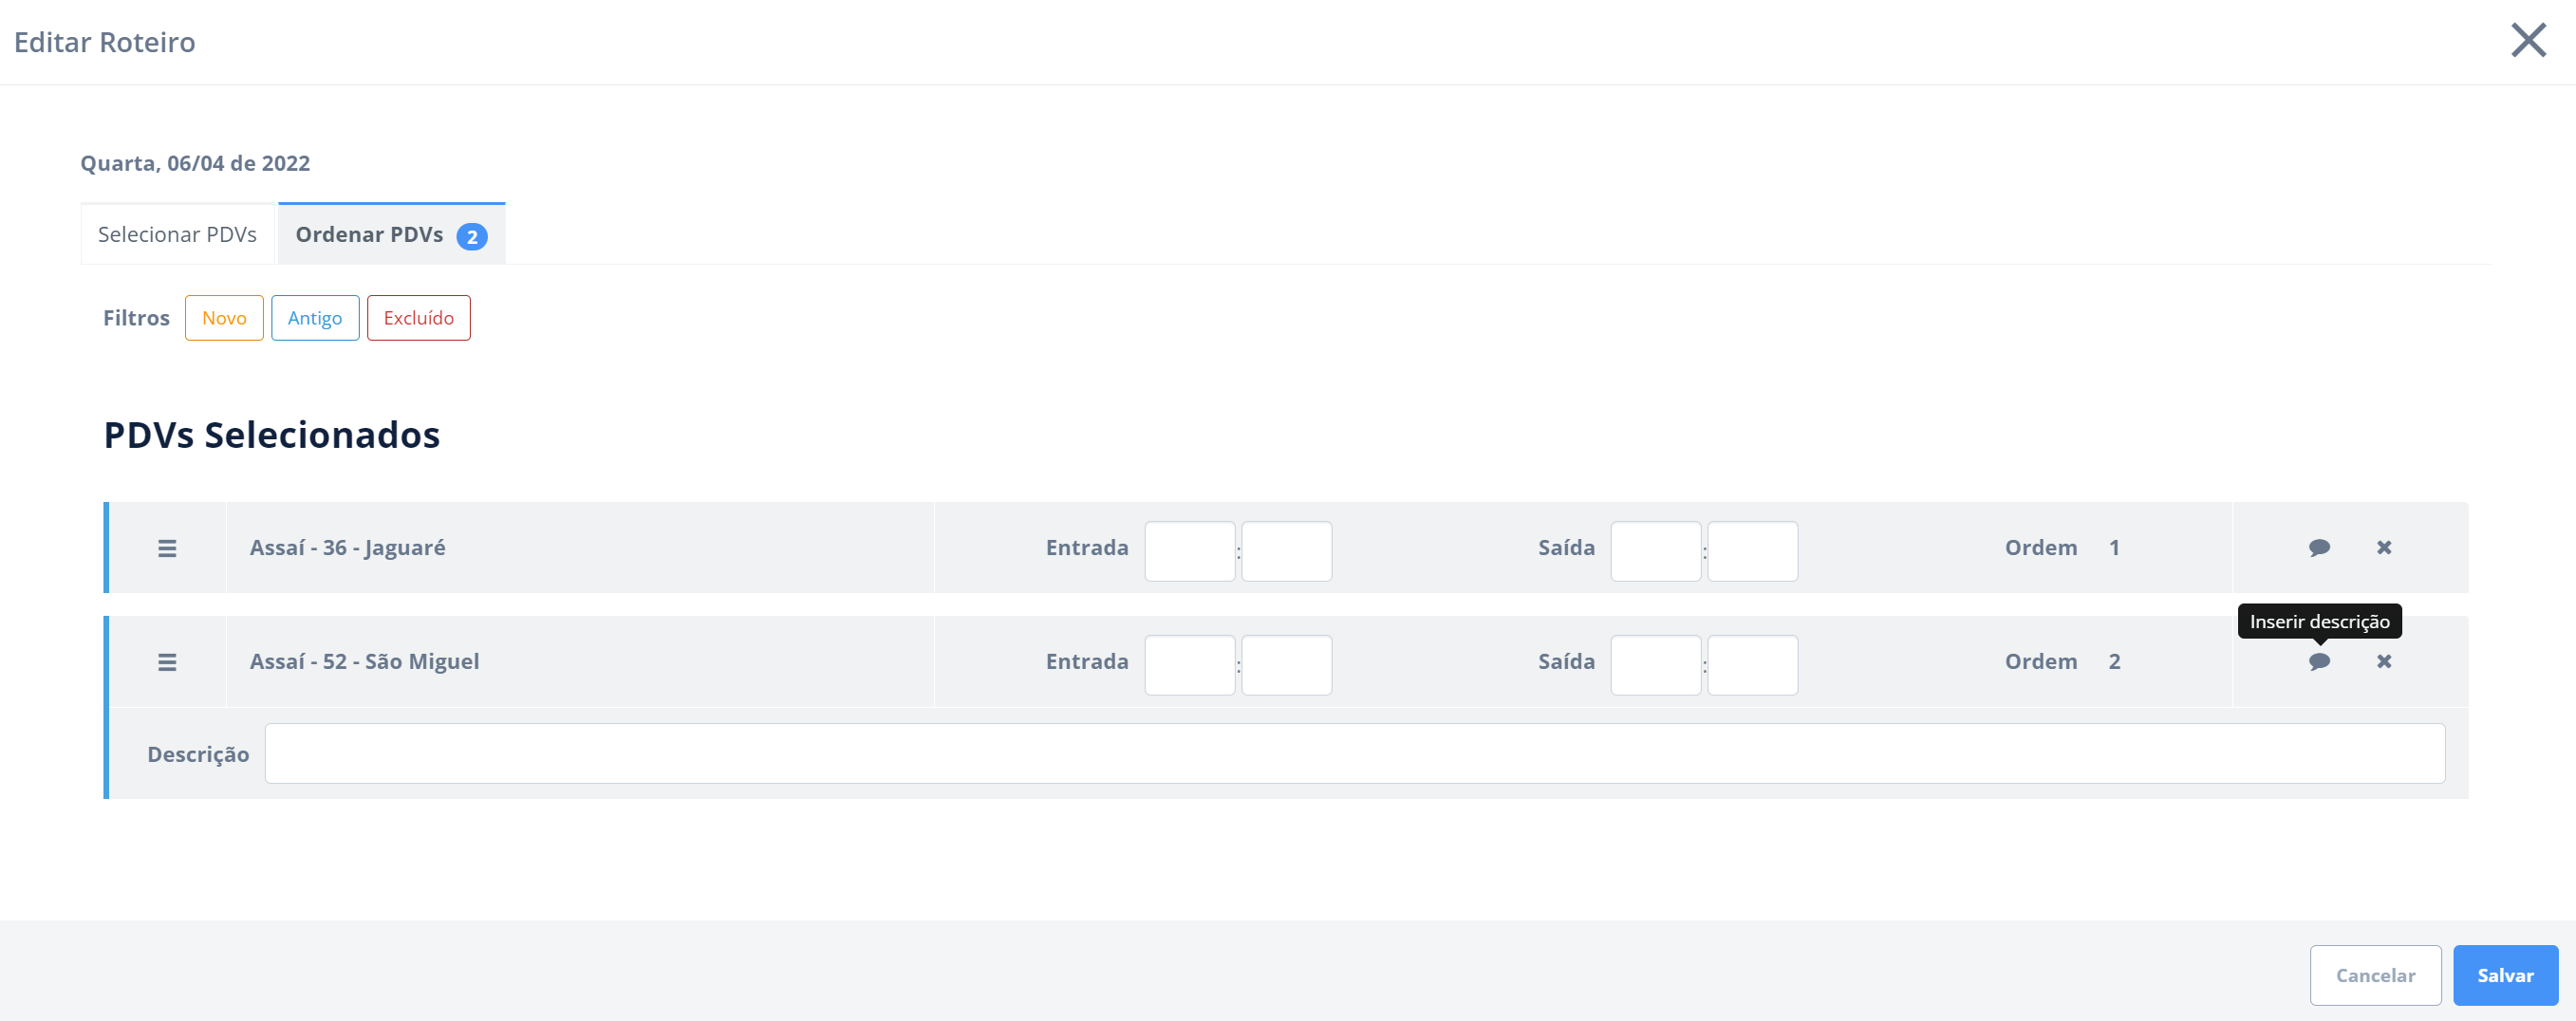This screenshot has height=1021, width=2576.
Task: Focus Saída hour field for Jaguaré
Action: tap(1655, 551)
